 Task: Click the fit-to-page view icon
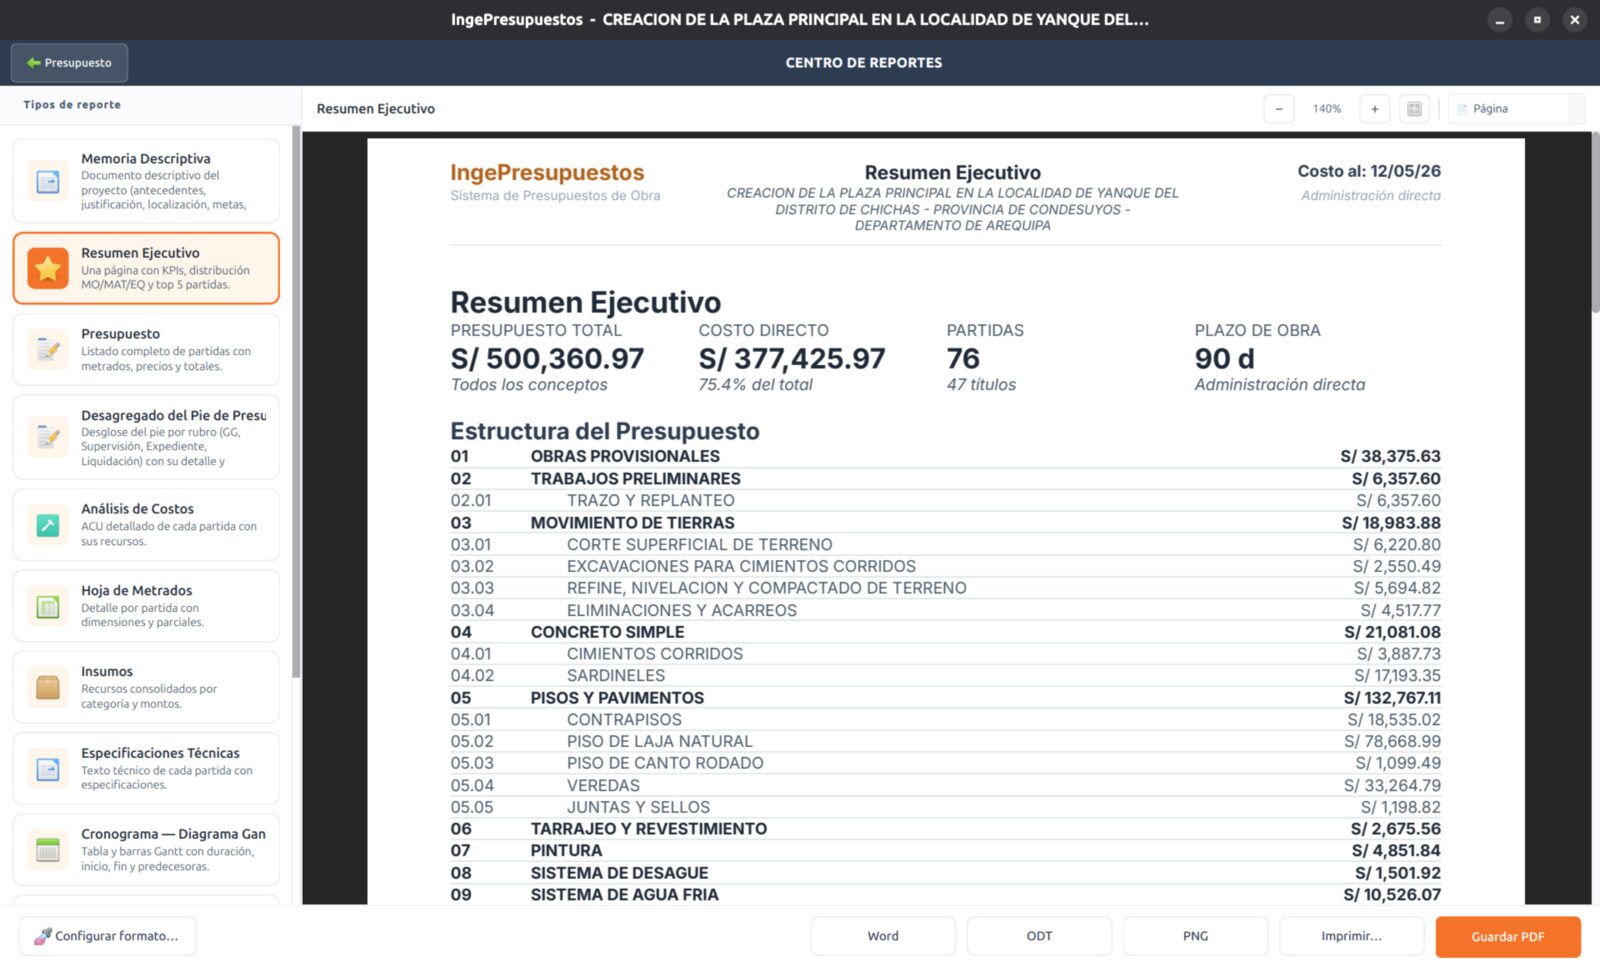[x=1414, y=109]
